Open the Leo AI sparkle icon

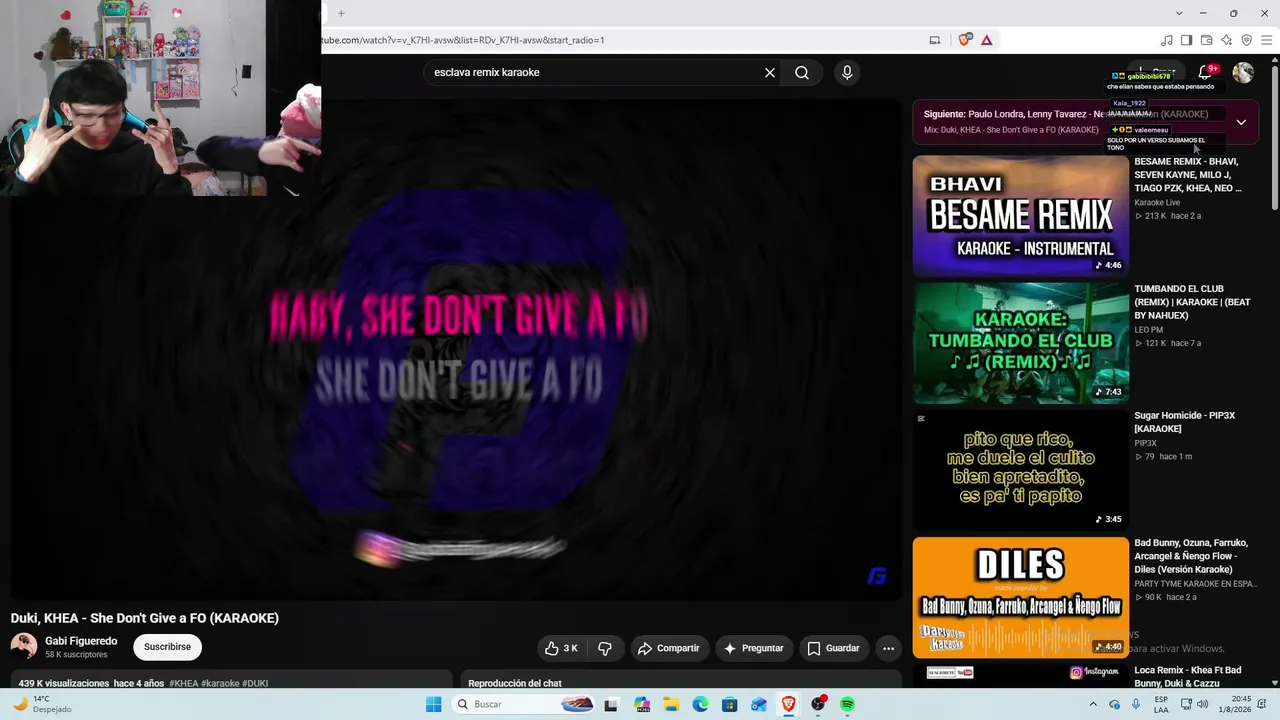tap(1227, 40)
